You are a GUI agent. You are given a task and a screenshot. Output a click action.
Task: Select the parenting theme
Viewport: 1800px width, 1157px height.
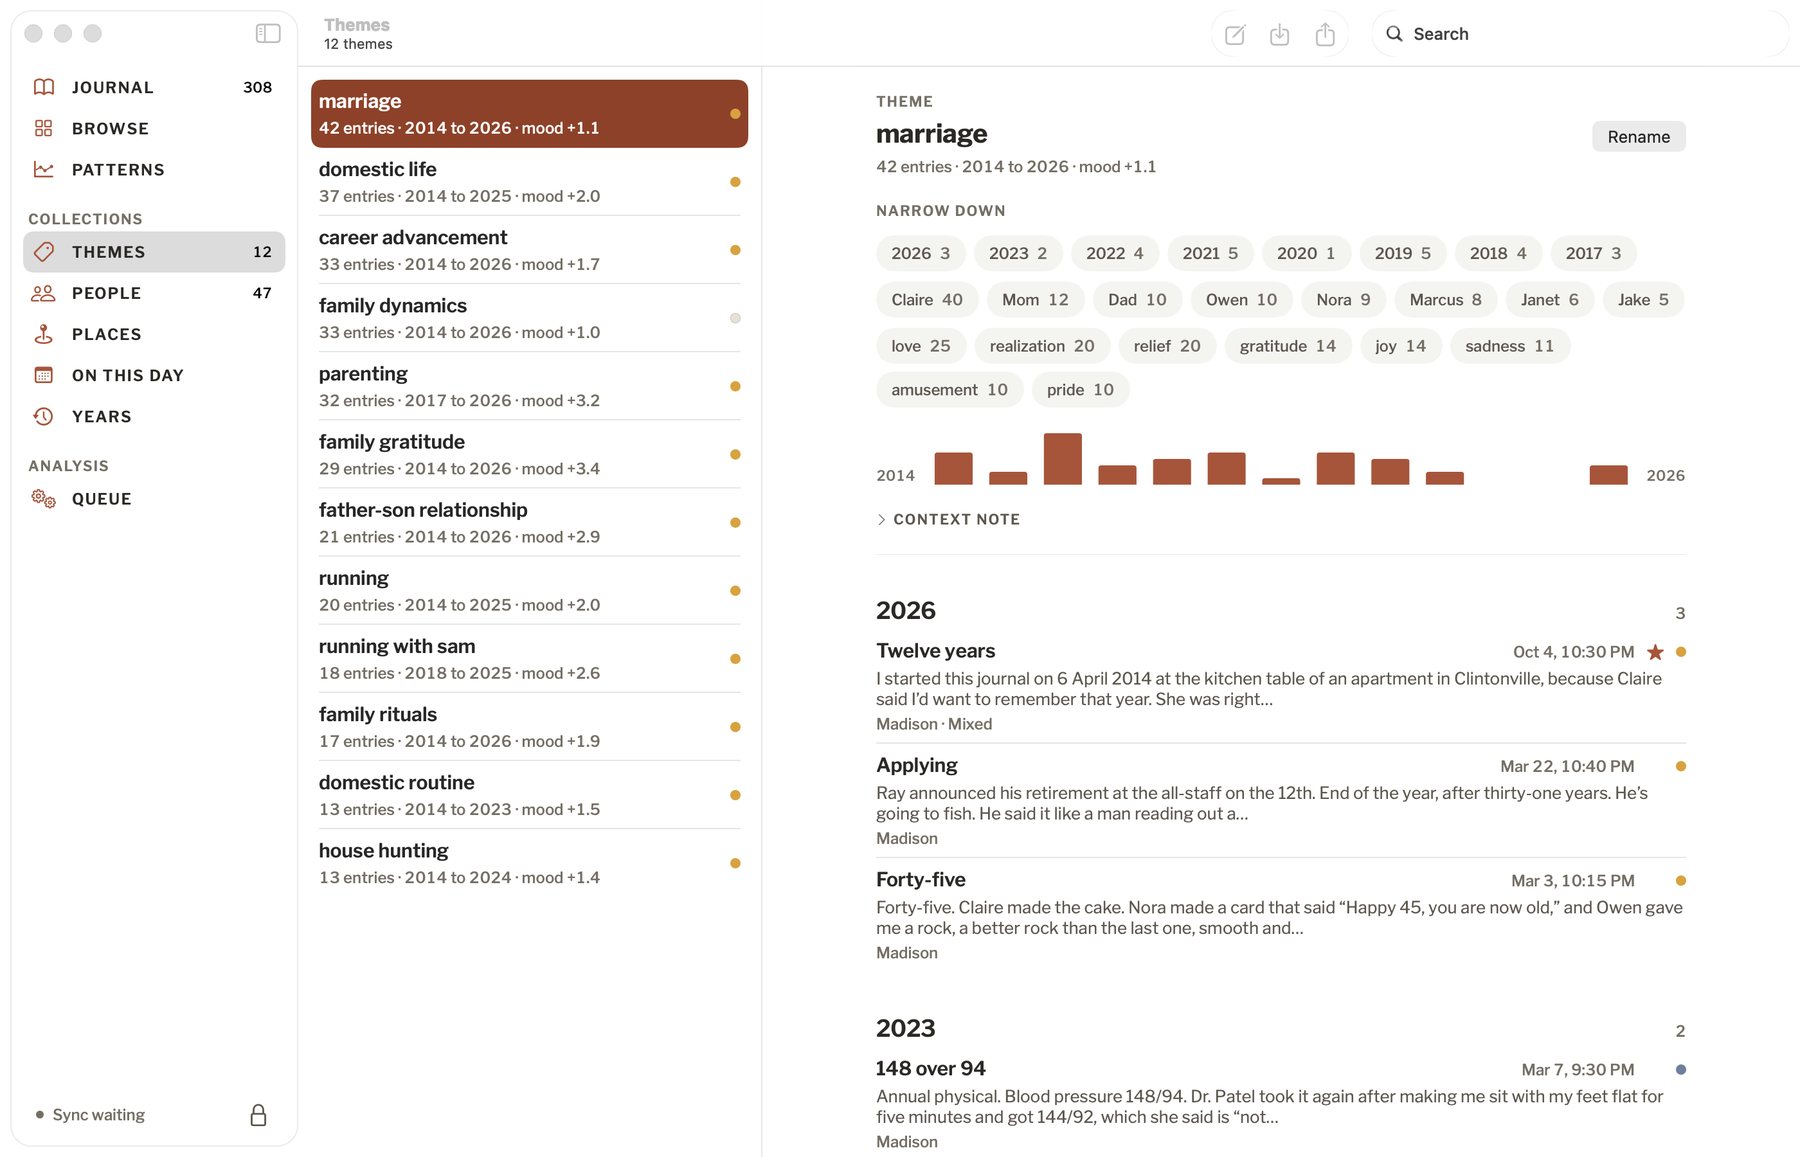pyautogui.click(x=529, y=386)
